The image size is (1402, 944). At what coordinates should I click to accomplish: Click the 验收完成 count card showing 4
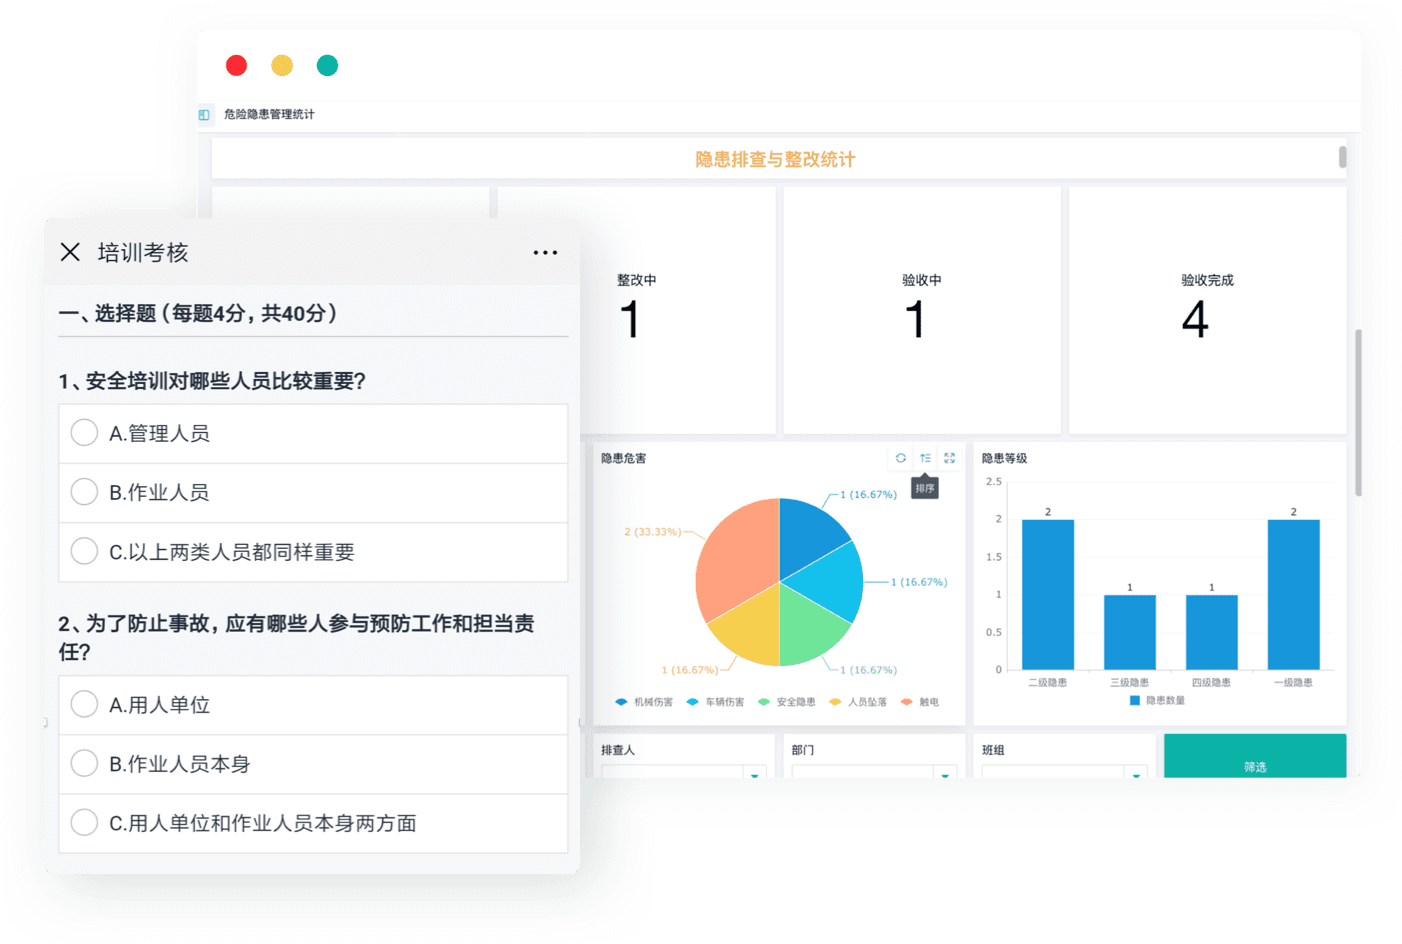tap(1208, 310)
